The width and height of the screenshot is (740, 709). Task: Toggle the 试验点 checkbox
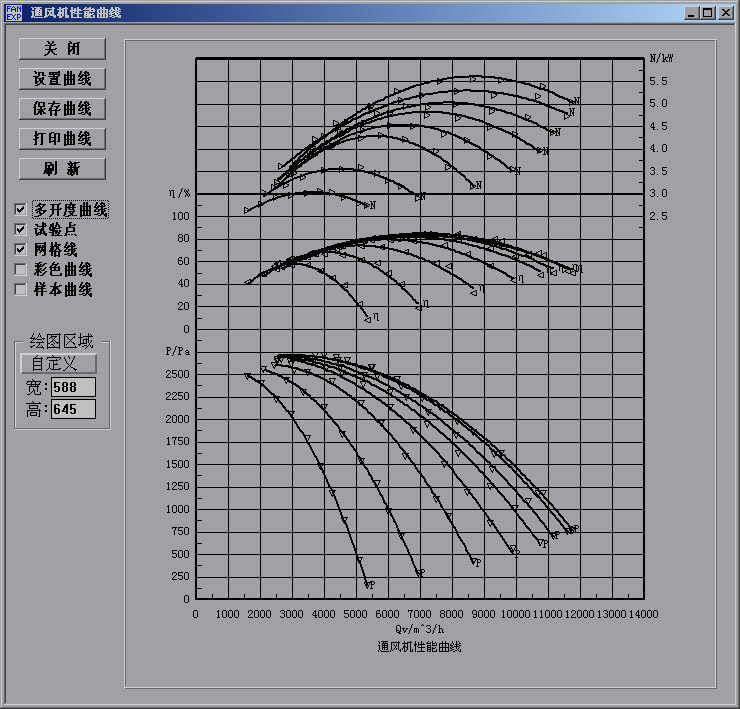tap(21, 230)
